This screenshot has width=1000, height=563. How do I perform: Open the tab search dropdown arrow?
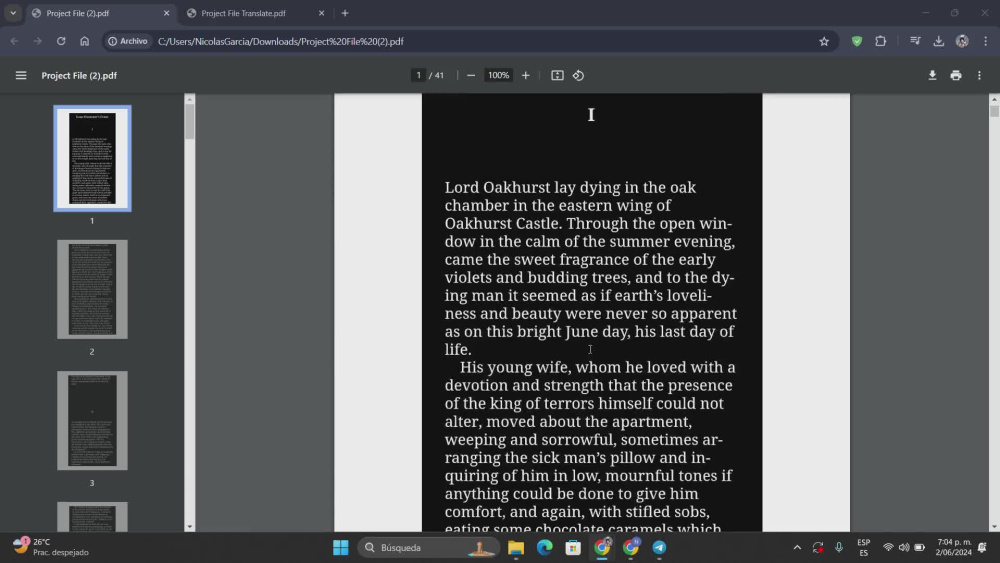[13, 13]
